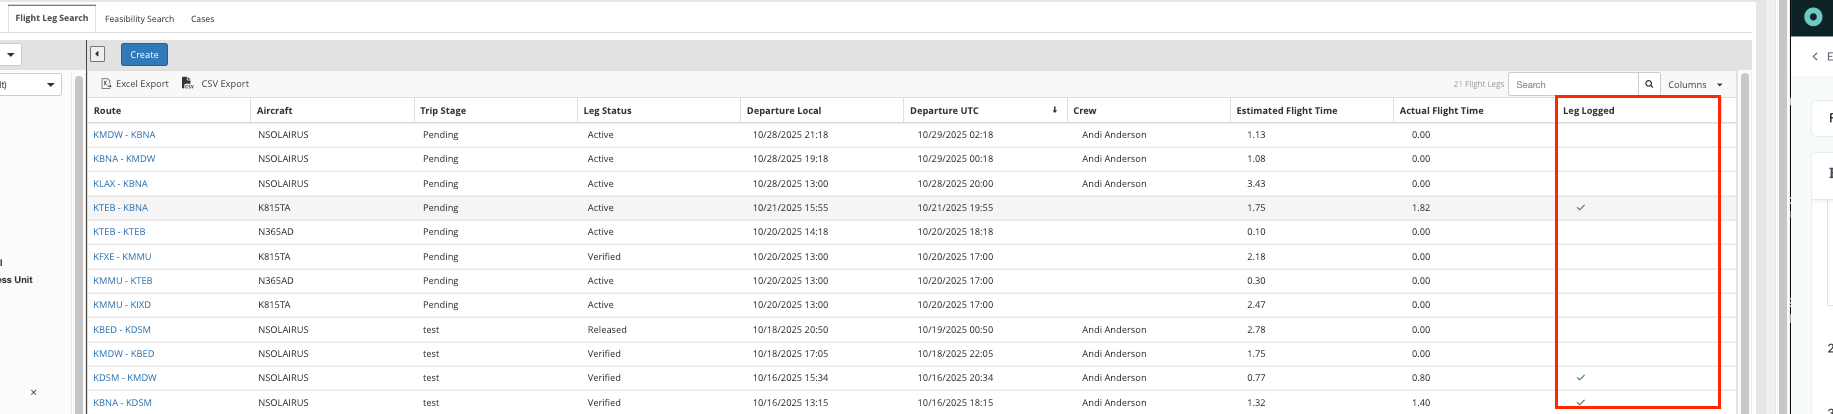1833x414 pixels.
Task: Switch to the Feasibility Search tab
Action: 139,19
